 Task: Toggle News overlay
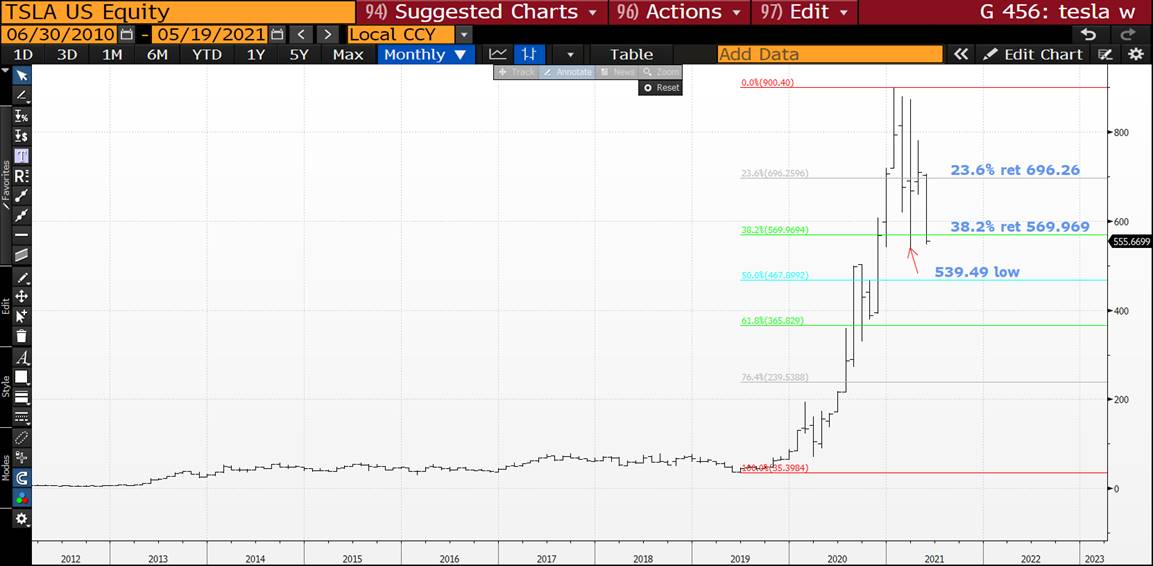coord(616,72)
